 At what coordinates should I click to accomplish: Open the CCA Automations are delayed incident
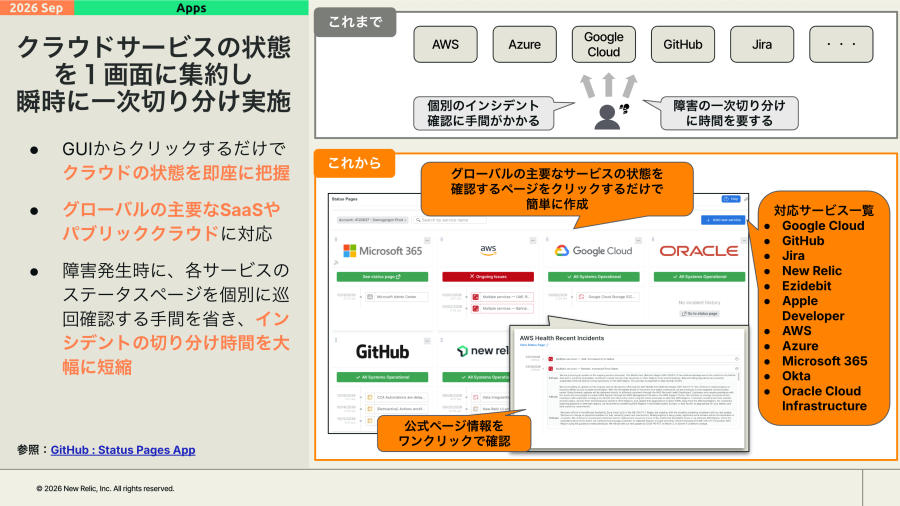tap(397, 397)
